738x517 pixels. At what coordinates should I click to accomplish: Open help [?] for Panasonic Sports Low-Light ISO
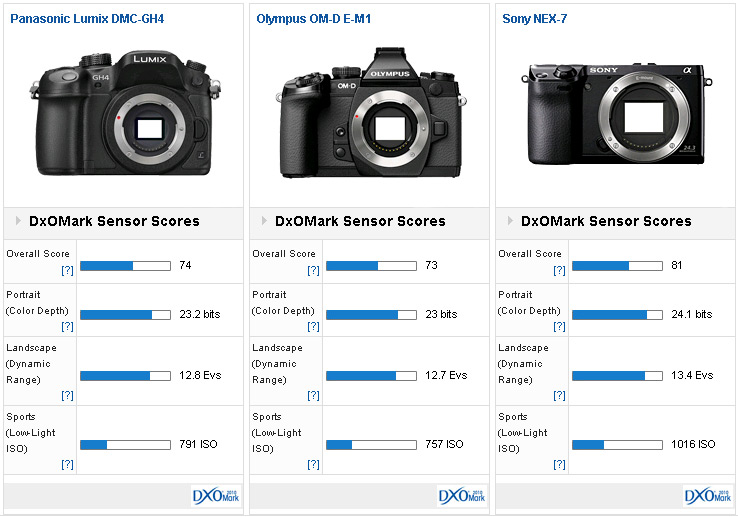coord(67,464)
